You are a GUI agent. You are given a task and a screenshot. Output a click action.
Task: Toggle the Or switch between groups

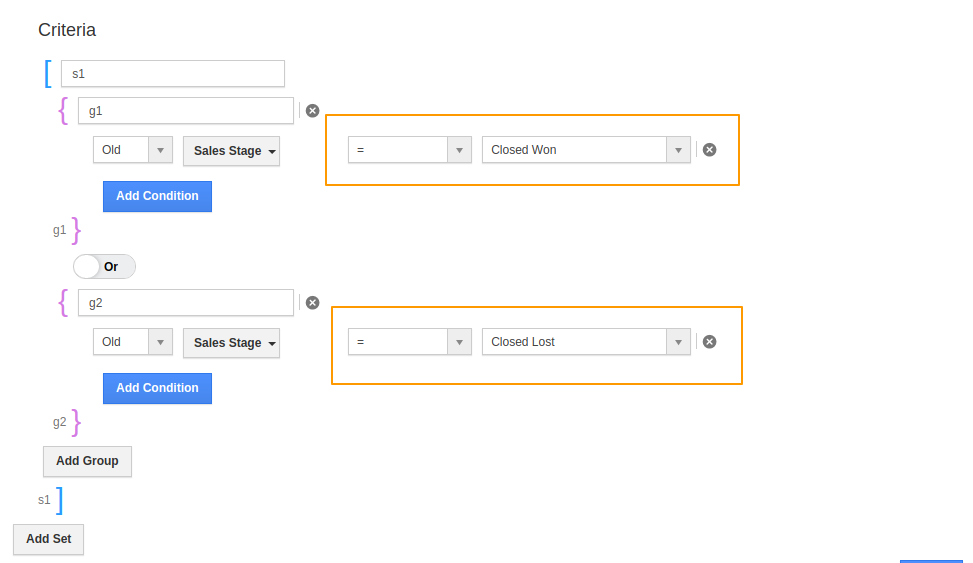coord(104,266)
